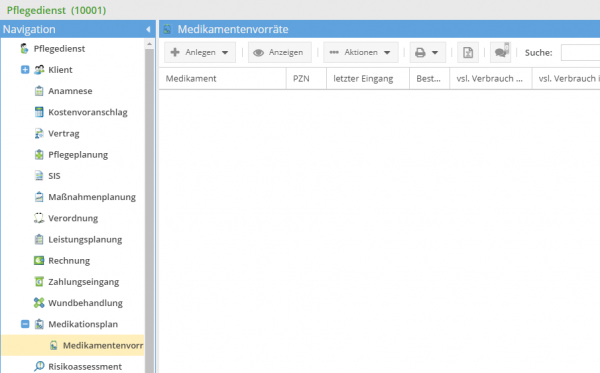Viewport: 600px width, 373px height.
Task: Click the Klient people icon
Action: tap(39, 70)
